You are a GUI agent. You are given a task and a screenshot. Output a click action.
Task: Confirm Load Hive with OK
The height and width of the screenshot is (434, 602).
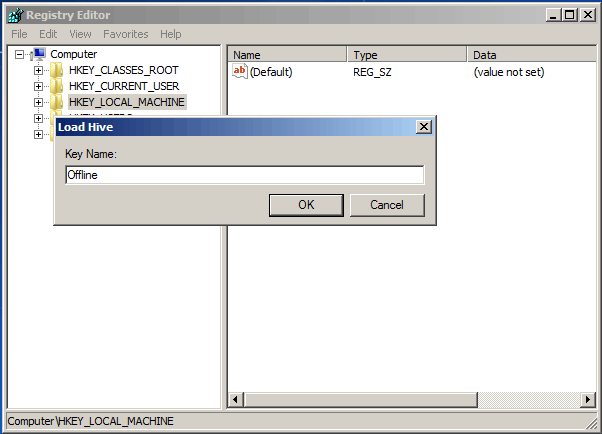[x=306, y=205]
